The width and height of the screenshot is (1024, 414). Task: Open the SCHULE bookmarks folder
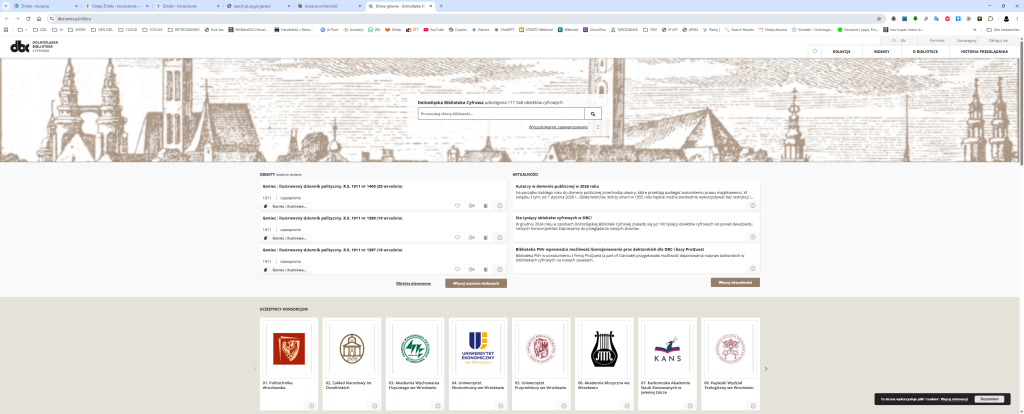[152, 29]
